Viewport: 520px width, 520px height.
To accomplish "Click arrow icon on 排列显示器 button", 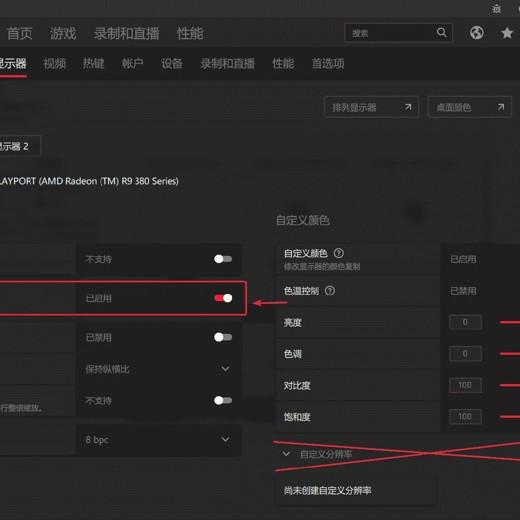I will pos(408,107).
